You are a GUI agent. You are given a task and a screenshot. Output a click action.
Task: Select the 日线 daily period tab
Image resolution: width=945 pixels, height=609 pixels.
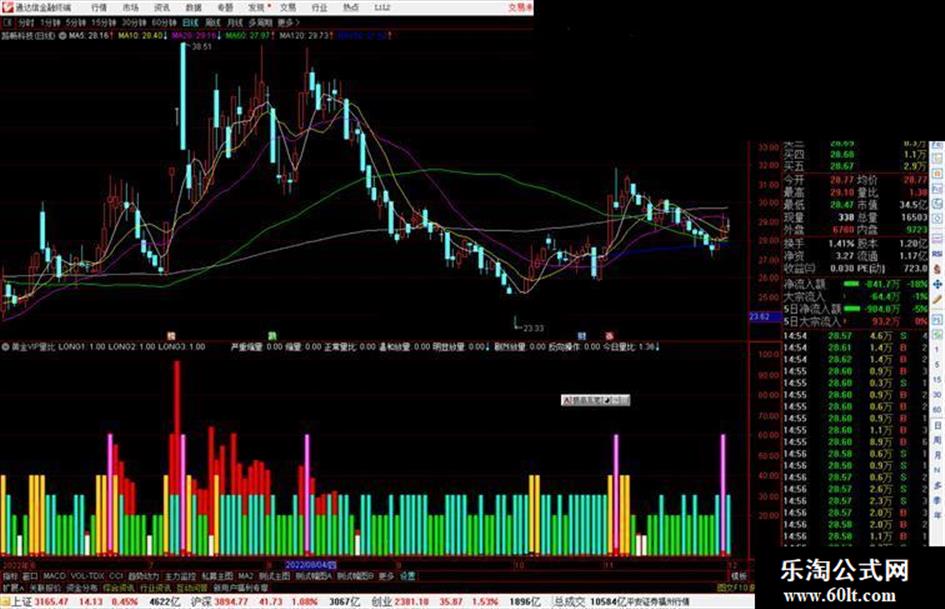point(190,22)
